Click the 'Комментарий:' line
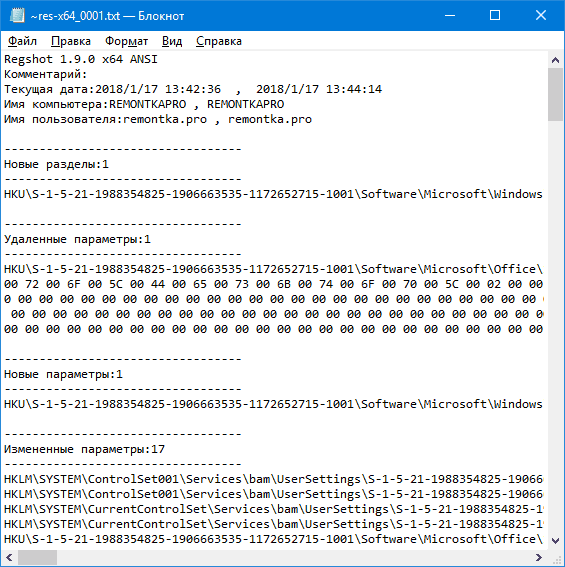 pos(46,74)
